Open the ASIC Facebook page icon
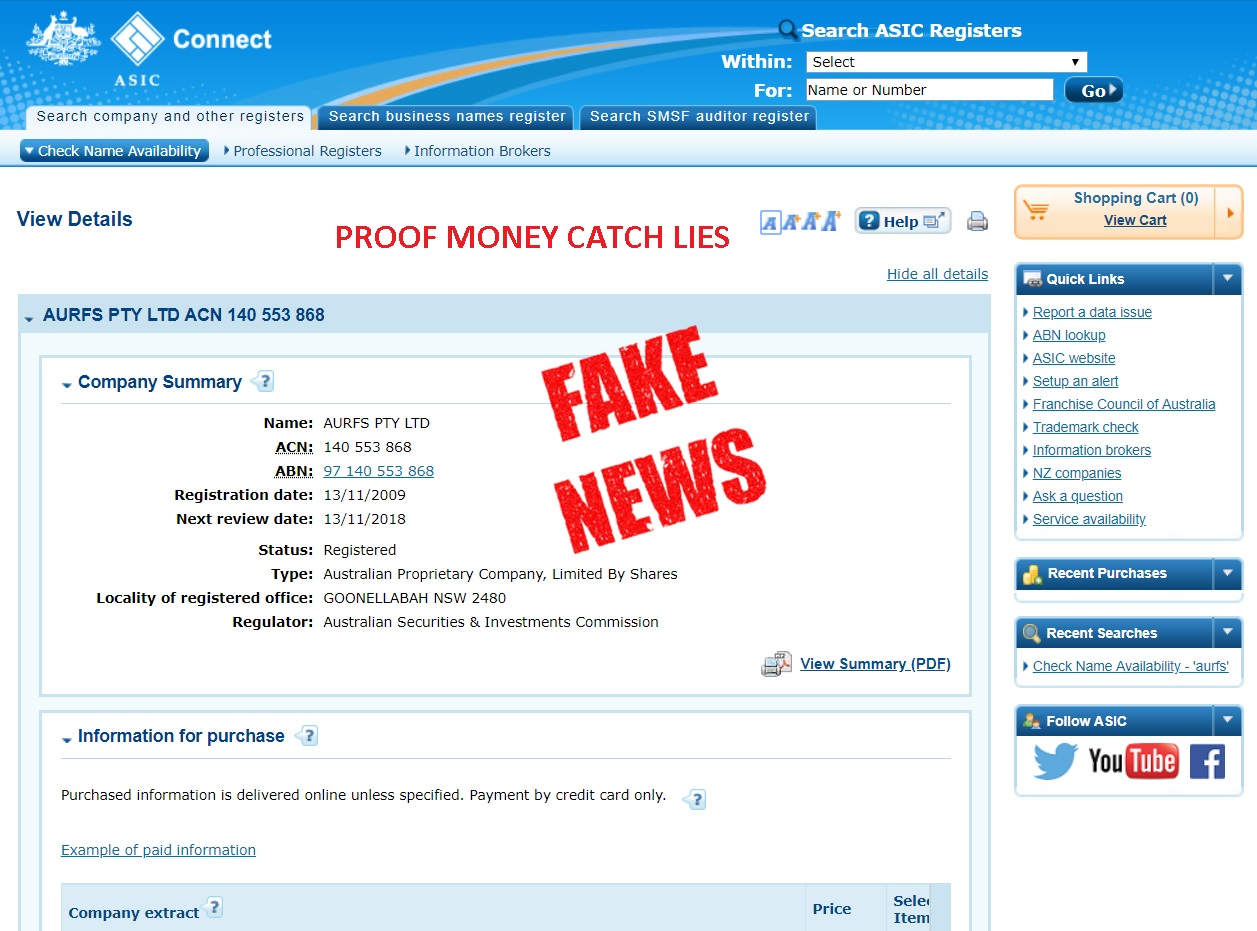The width and height of the screenshot is (1257, 931). (1207, 762)
